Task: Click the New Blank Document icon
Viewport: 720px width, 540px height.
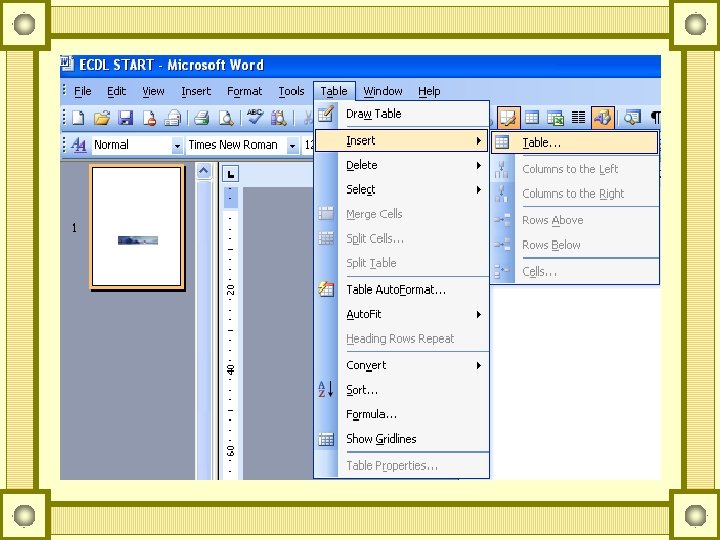Action: (79, 118)
